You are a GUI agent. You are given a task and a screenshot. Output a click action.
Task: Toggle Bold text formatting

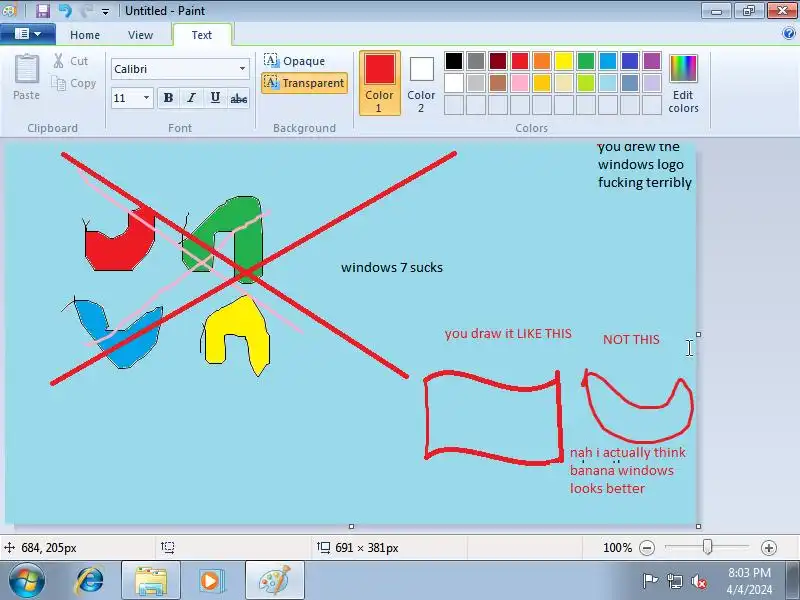tap(168, 98)
